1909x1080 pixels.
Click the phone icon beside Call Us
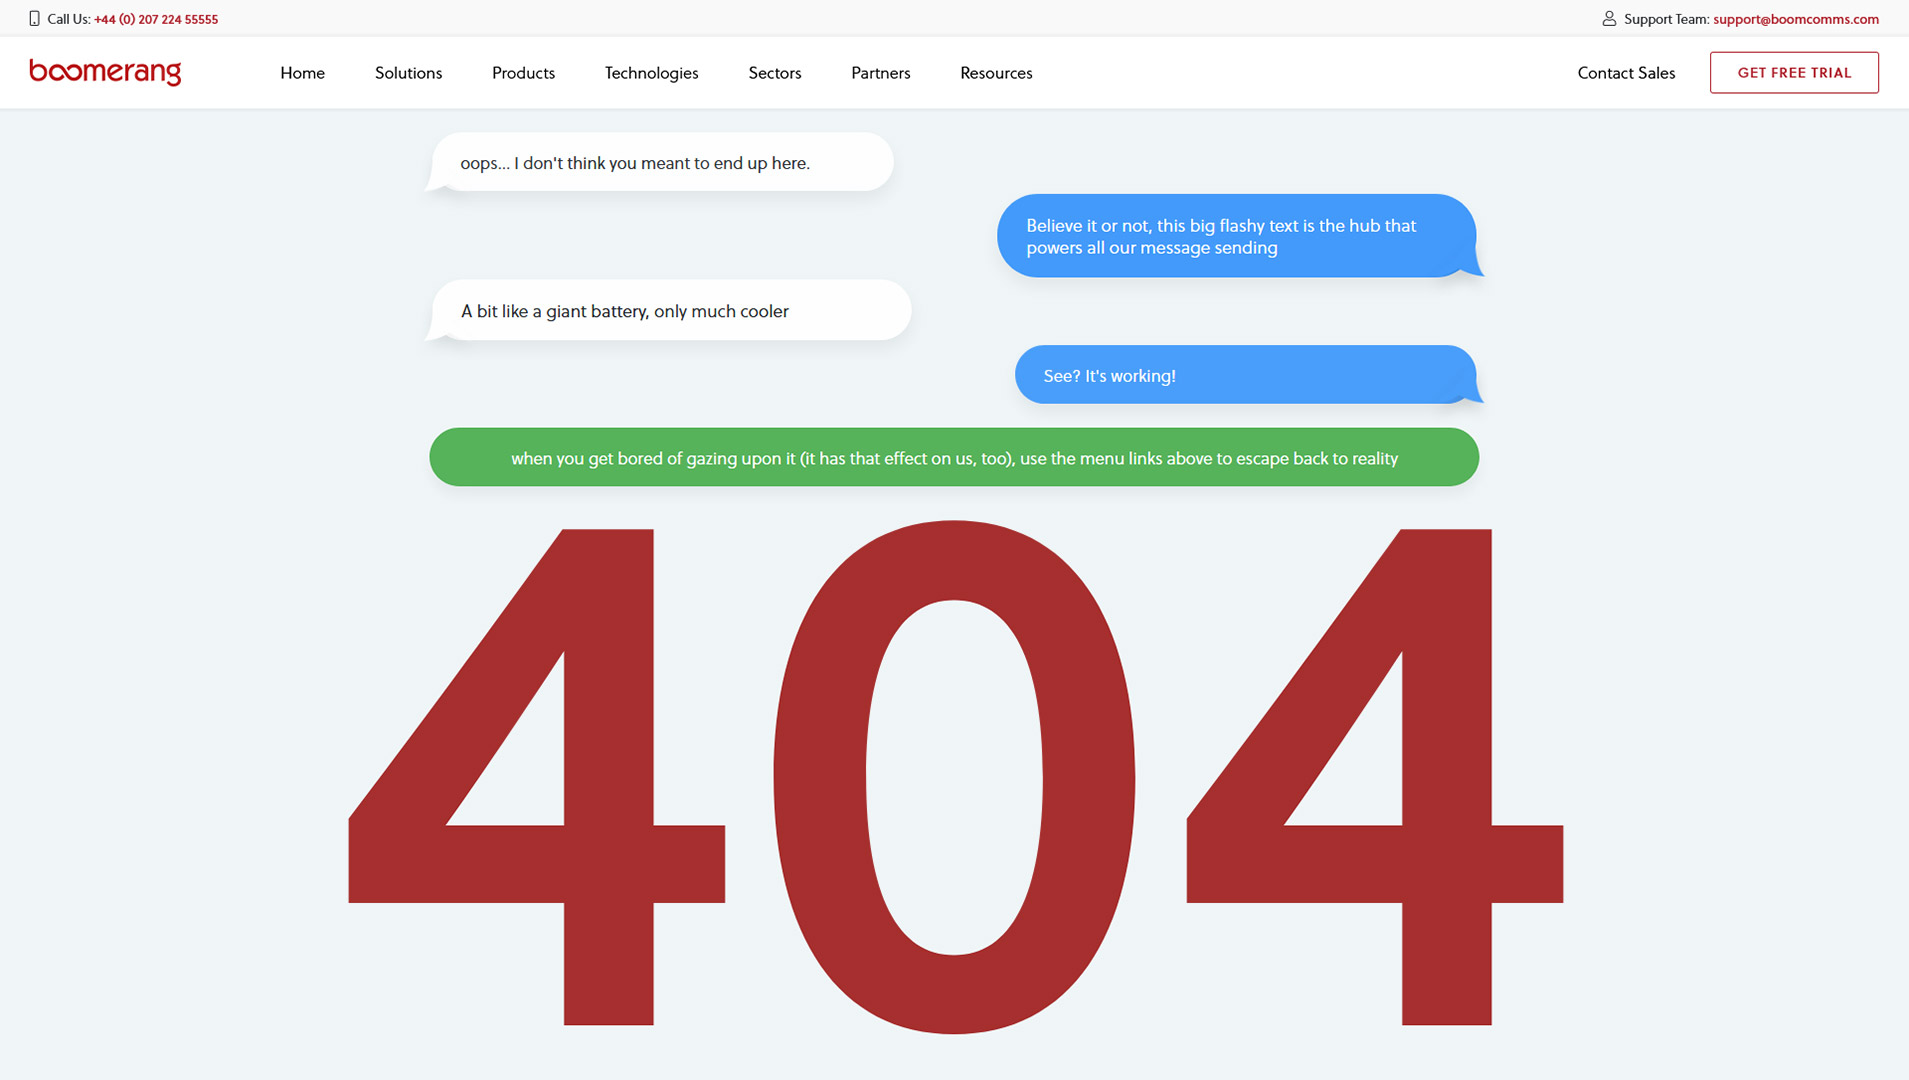point(35,19)
